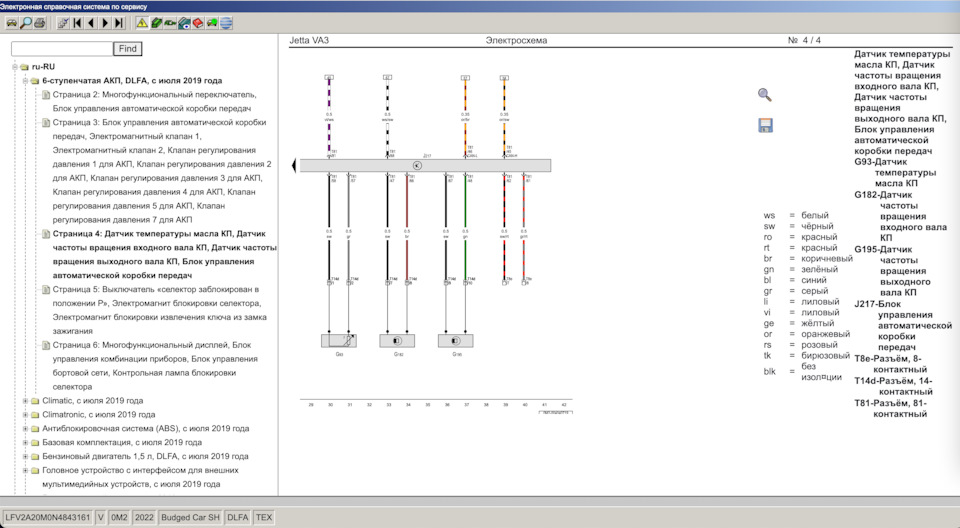The height and width of the screenshot is (528, 960).
Task: Click the J217 control unit bar in diagram
Action: pos(425,165)
